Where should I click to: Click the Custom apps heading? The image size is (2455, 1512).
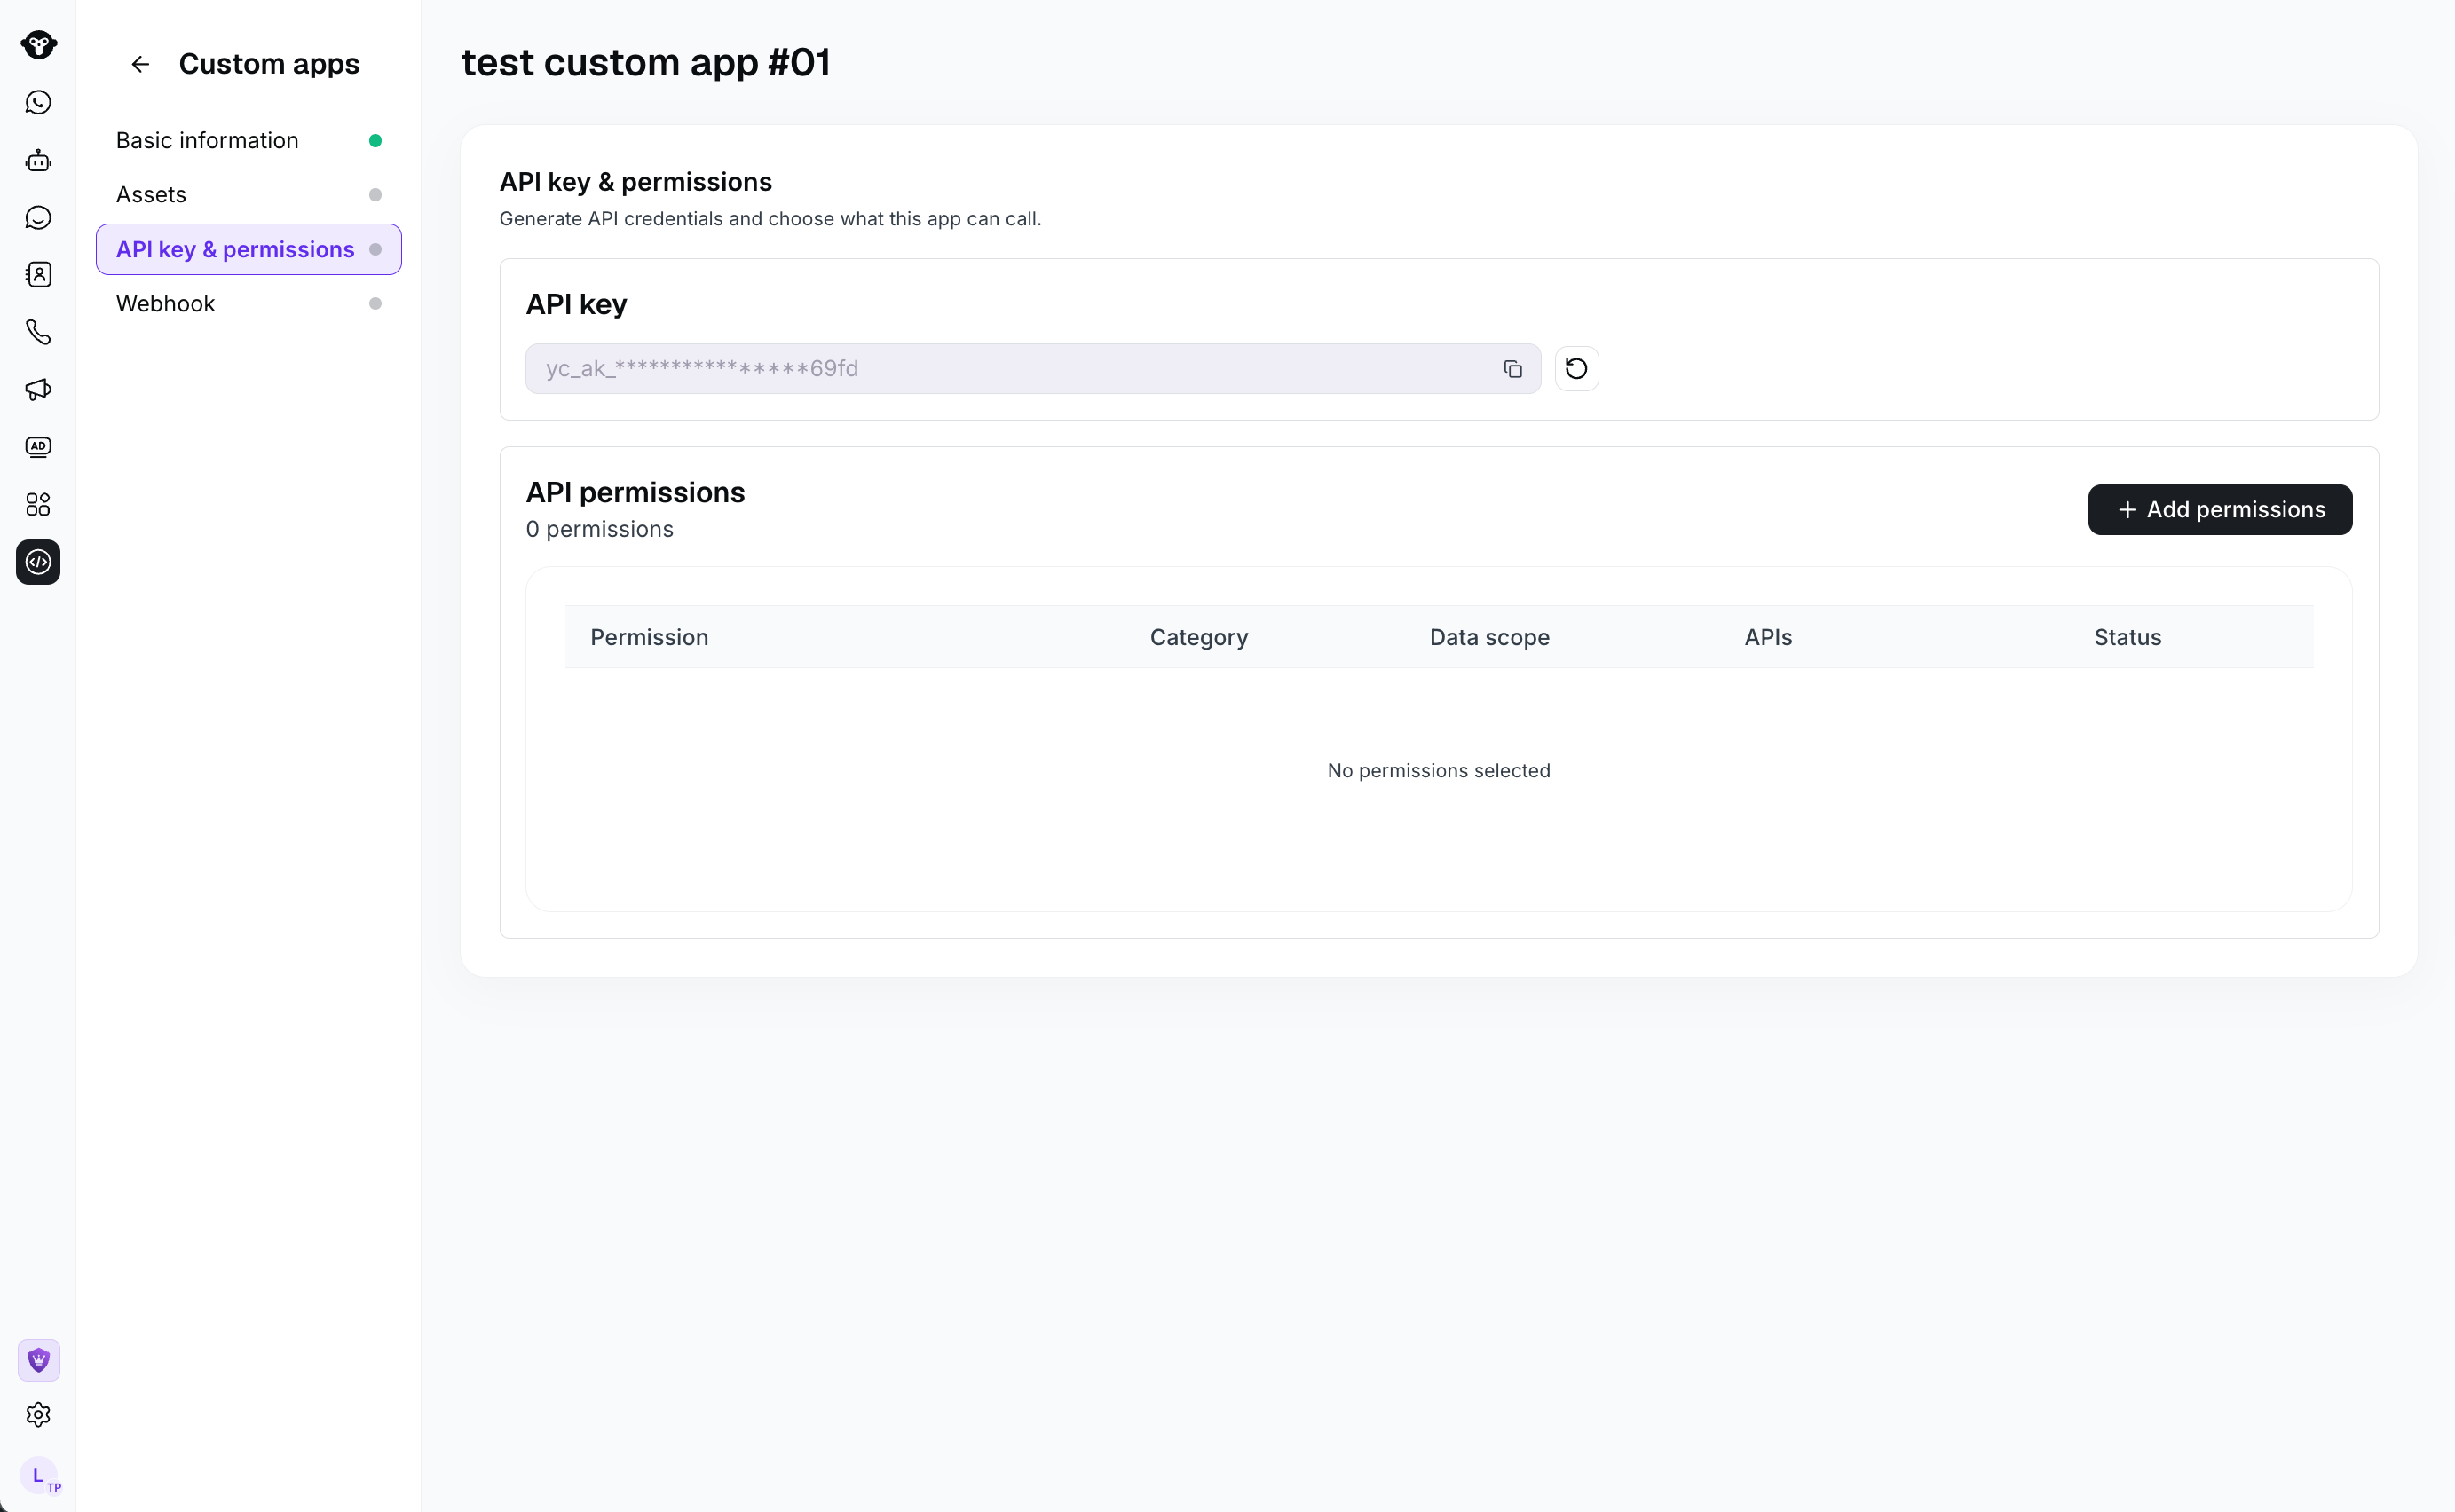tap(269, 64)
